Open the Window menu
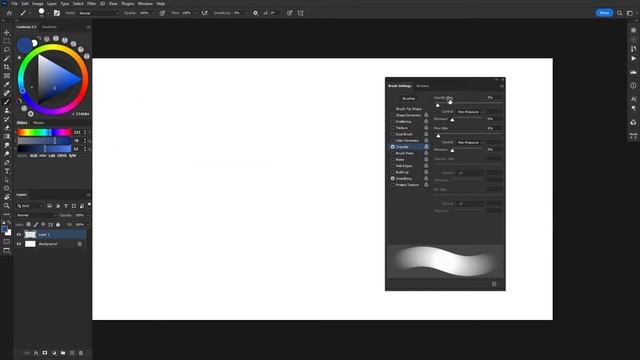 tap(145, 4)
